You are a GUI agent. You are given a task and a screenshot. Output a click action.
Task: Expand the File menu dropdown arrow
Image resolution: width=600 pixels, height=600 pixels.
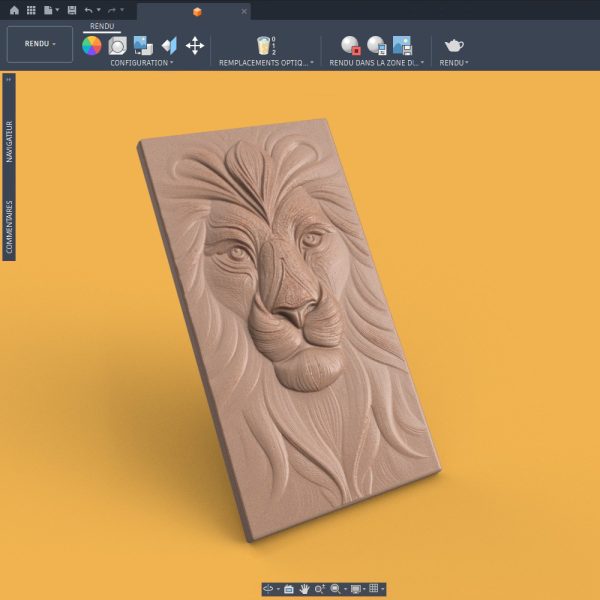click(57, 10)
